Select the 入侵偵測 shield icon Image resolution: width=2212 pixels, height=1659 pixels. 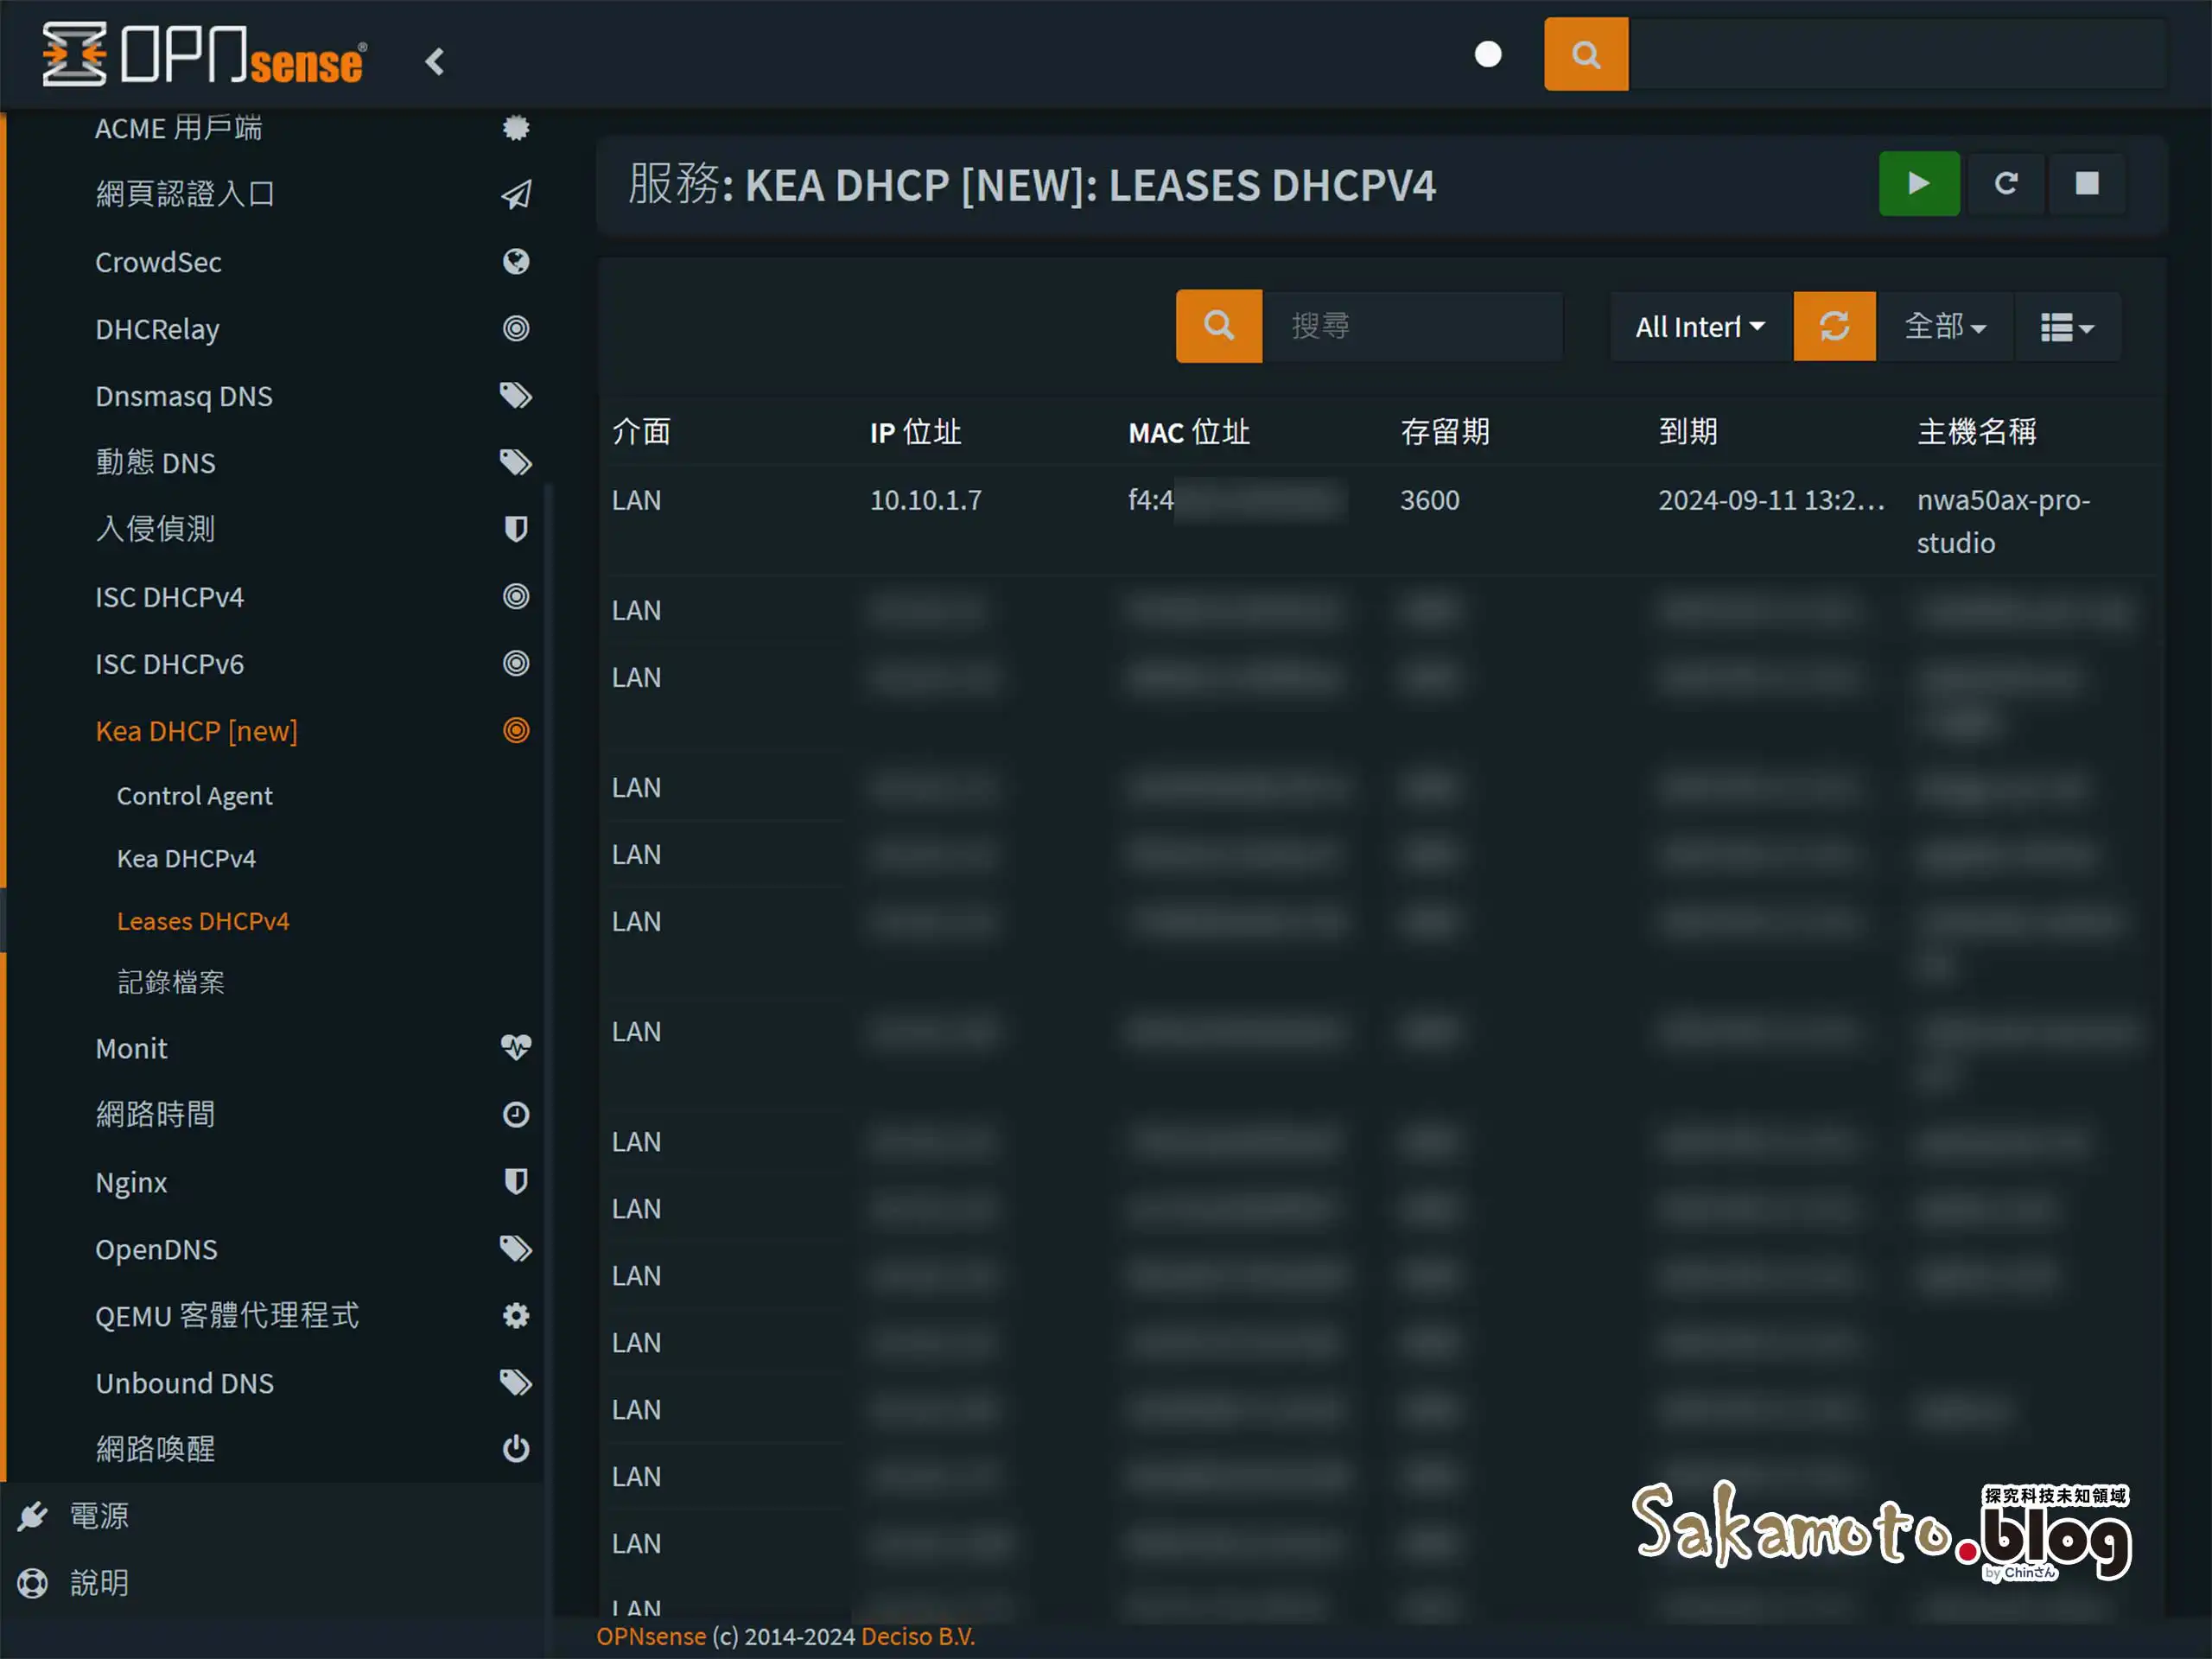[516, 529]
